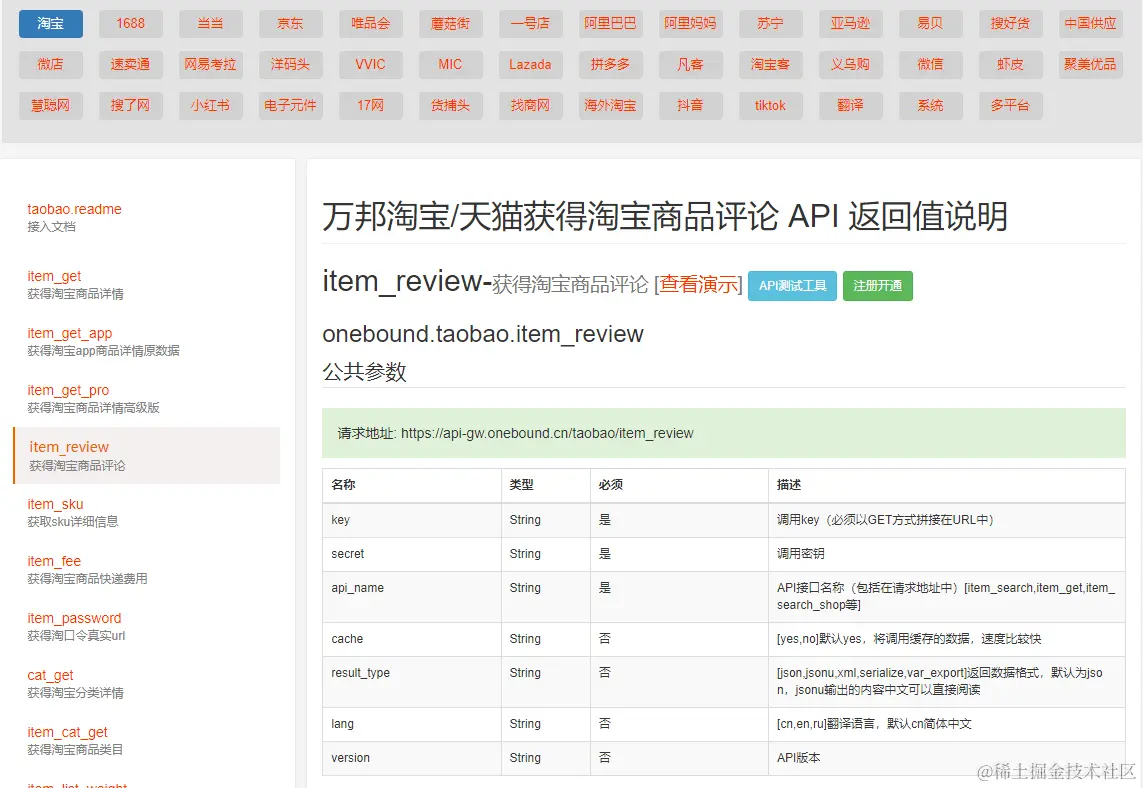1143x788 pixels.
Task: Switch to the tiktok tab
Action: (771, 105)
